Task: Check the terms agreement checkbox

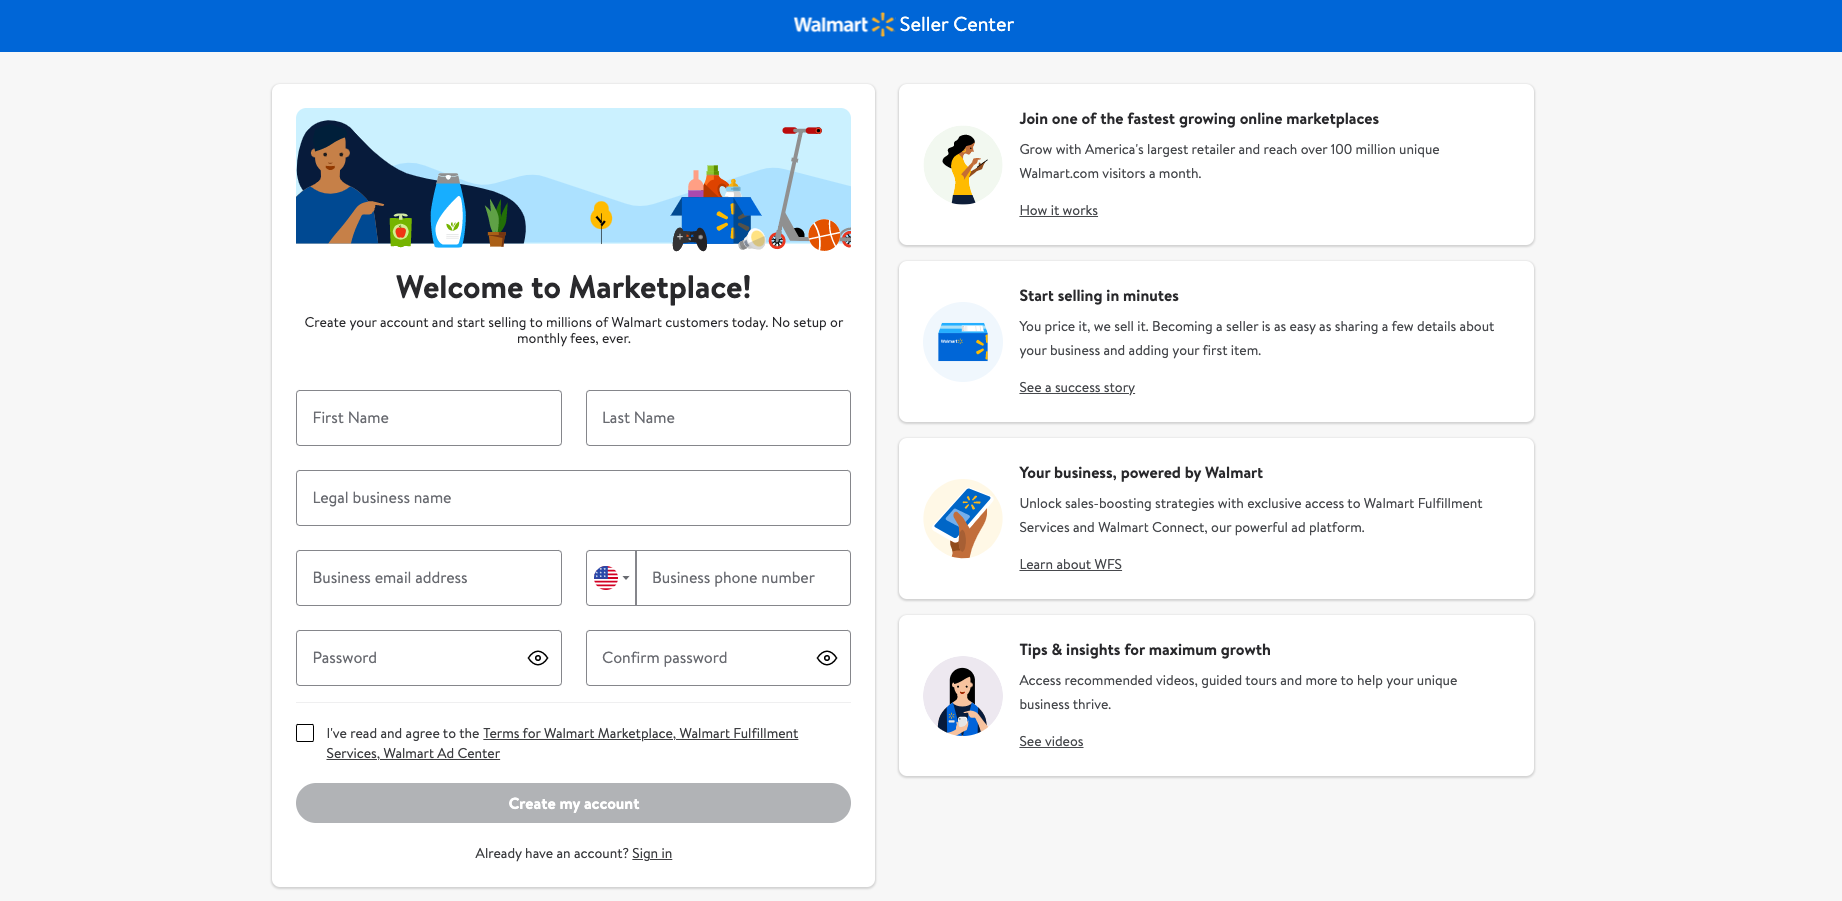Action: (305, 733)
